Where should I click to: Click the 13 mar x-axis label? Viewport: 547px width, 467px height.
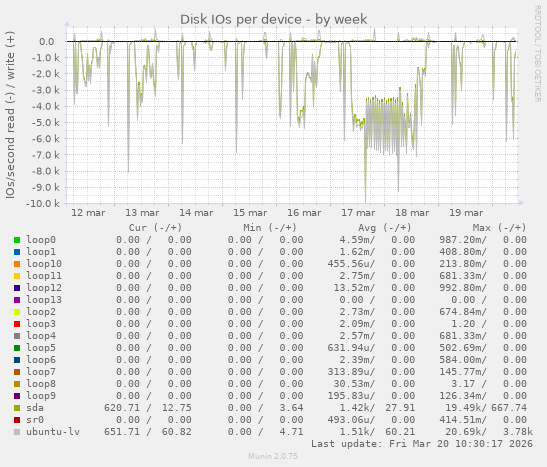tap(142, 213)
